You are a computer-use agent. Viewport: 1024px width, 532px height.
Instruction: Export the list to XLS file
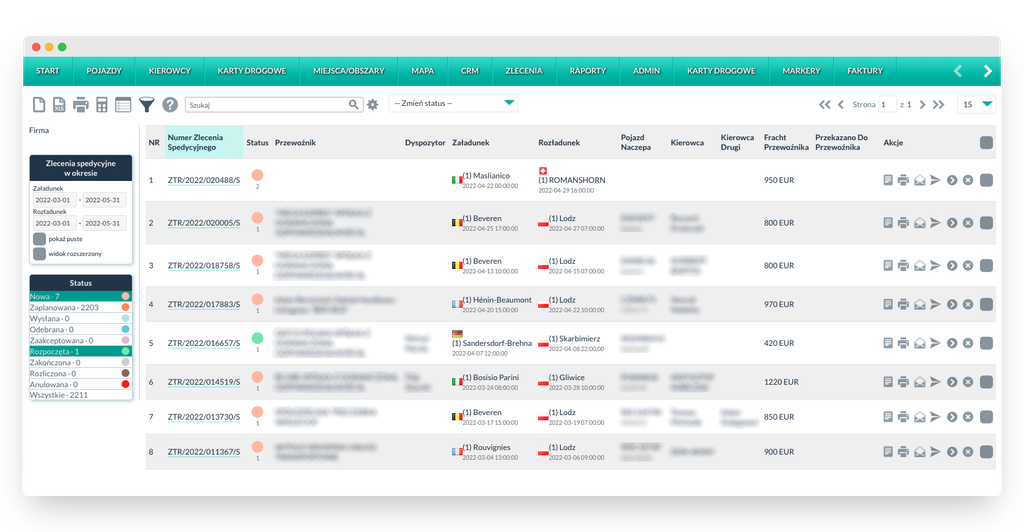tap(59, 104)
